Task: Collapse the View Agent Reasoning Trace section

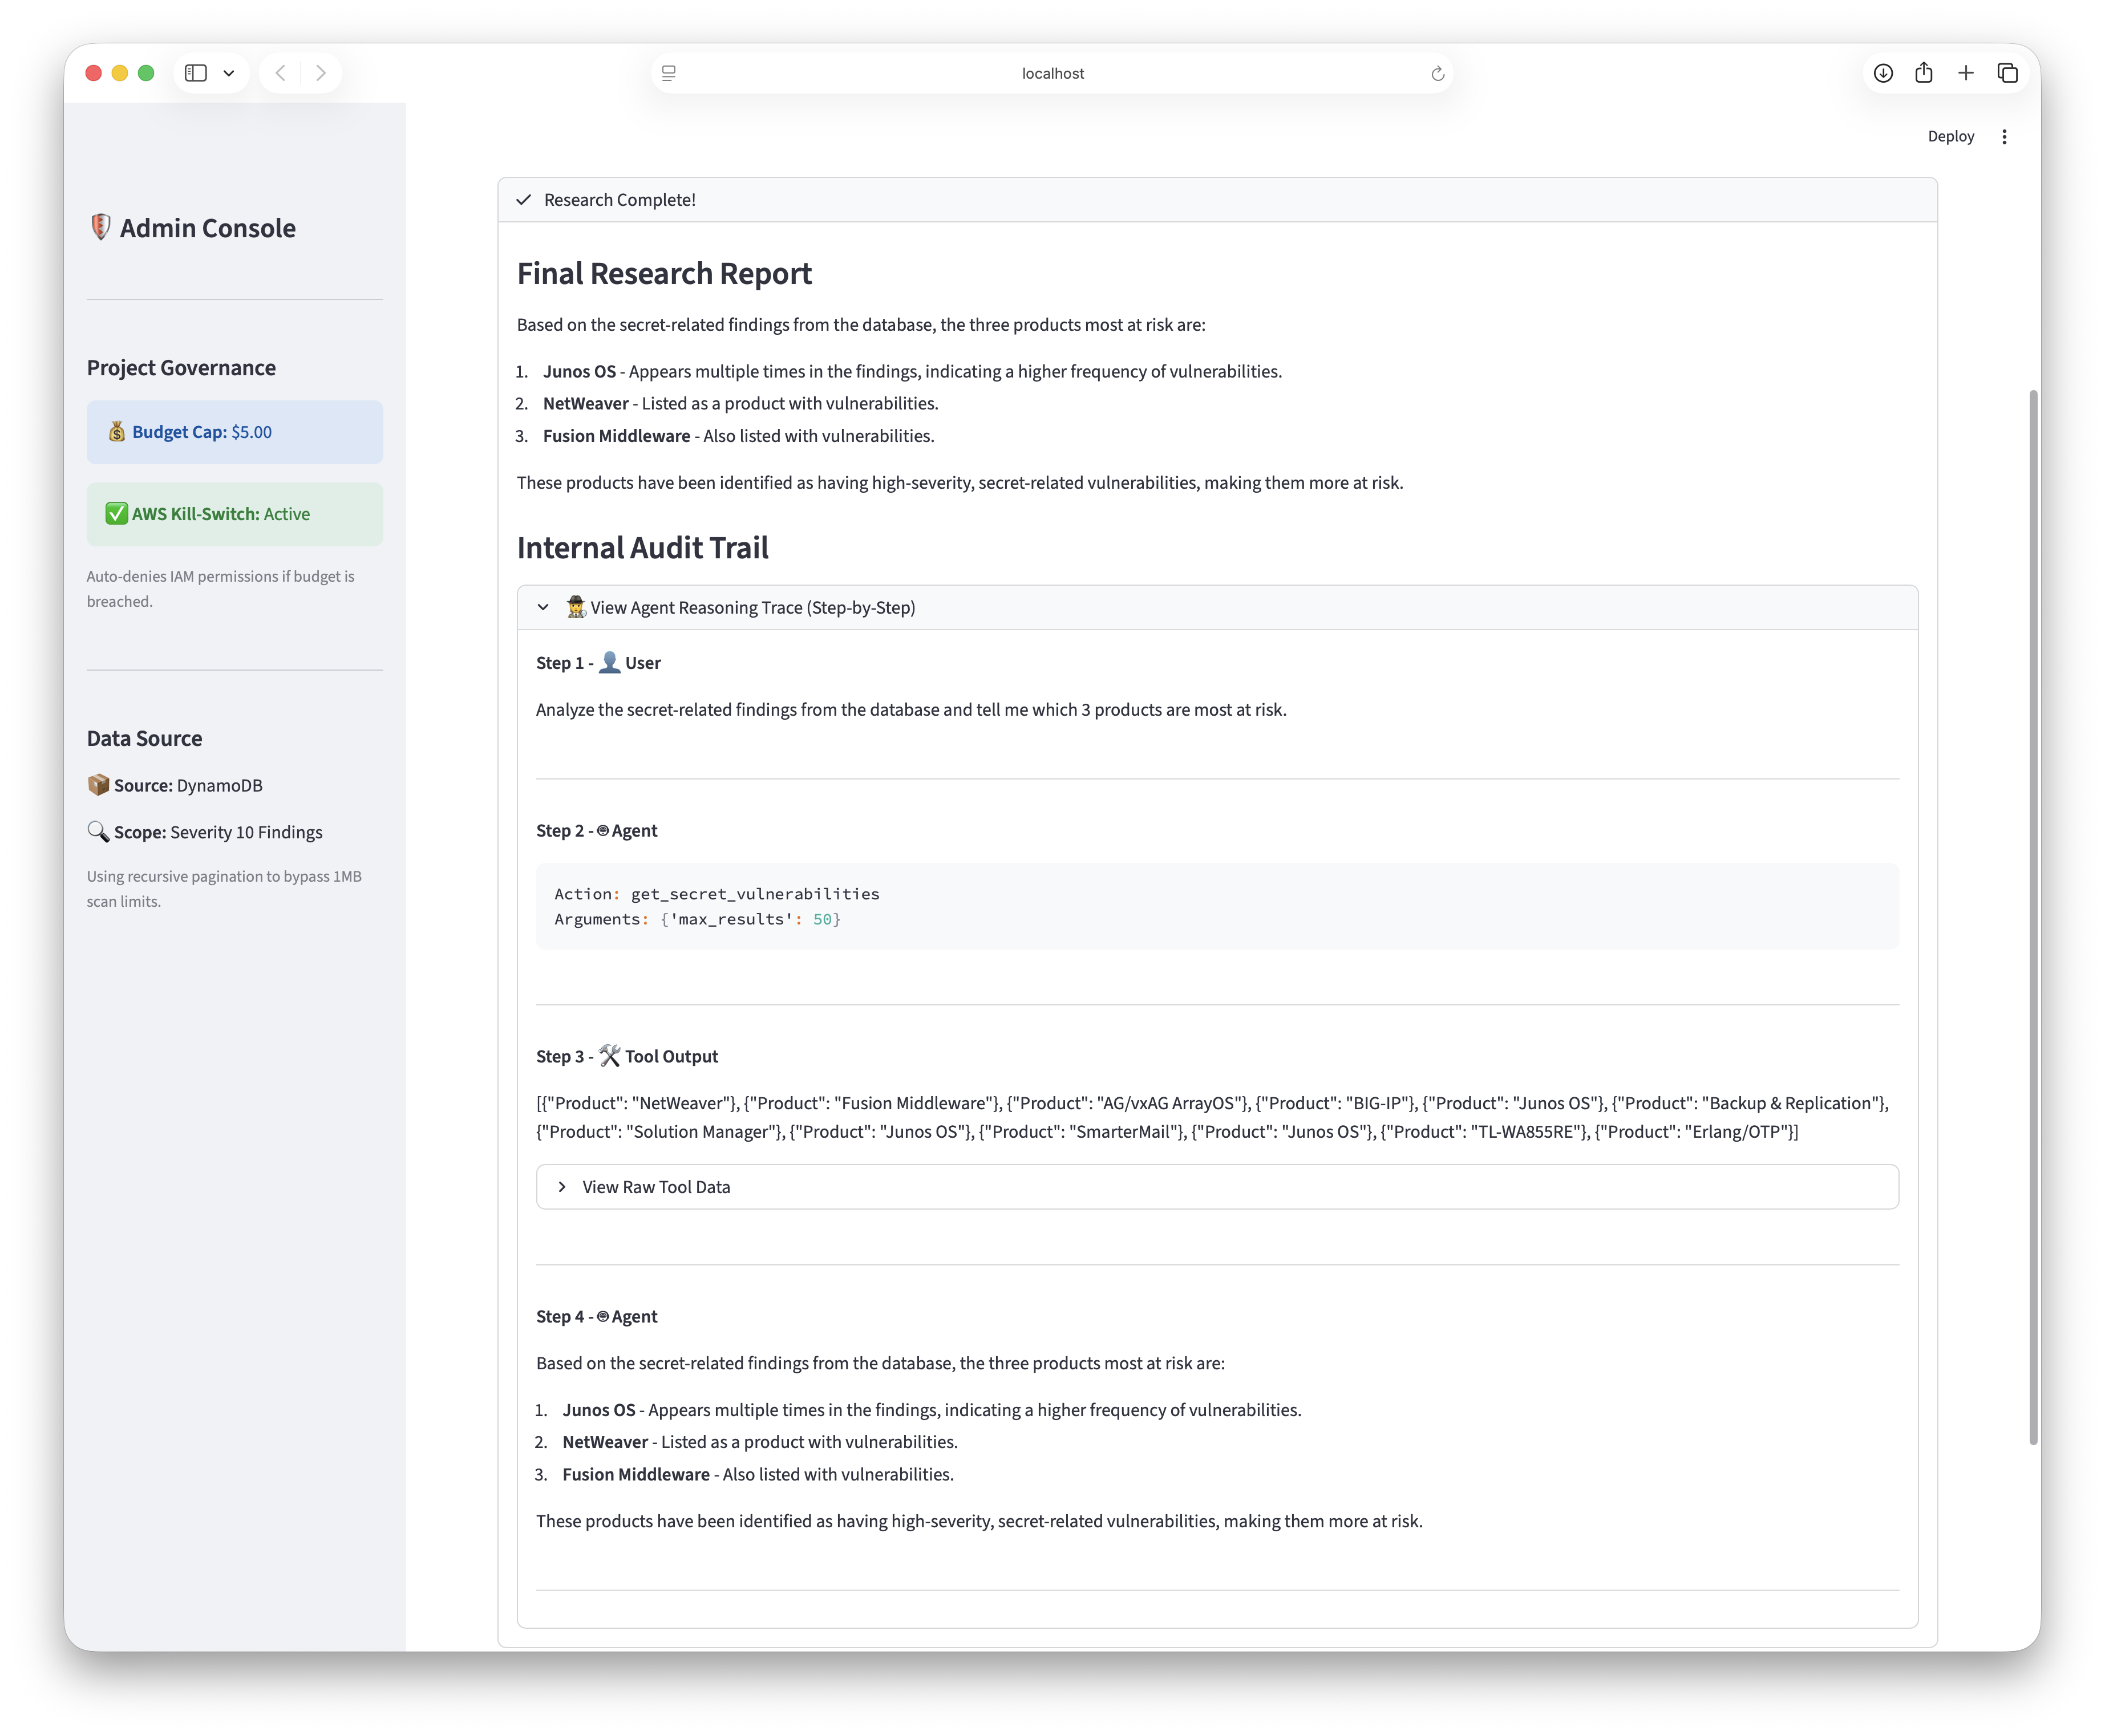Action: coord(543,607)
